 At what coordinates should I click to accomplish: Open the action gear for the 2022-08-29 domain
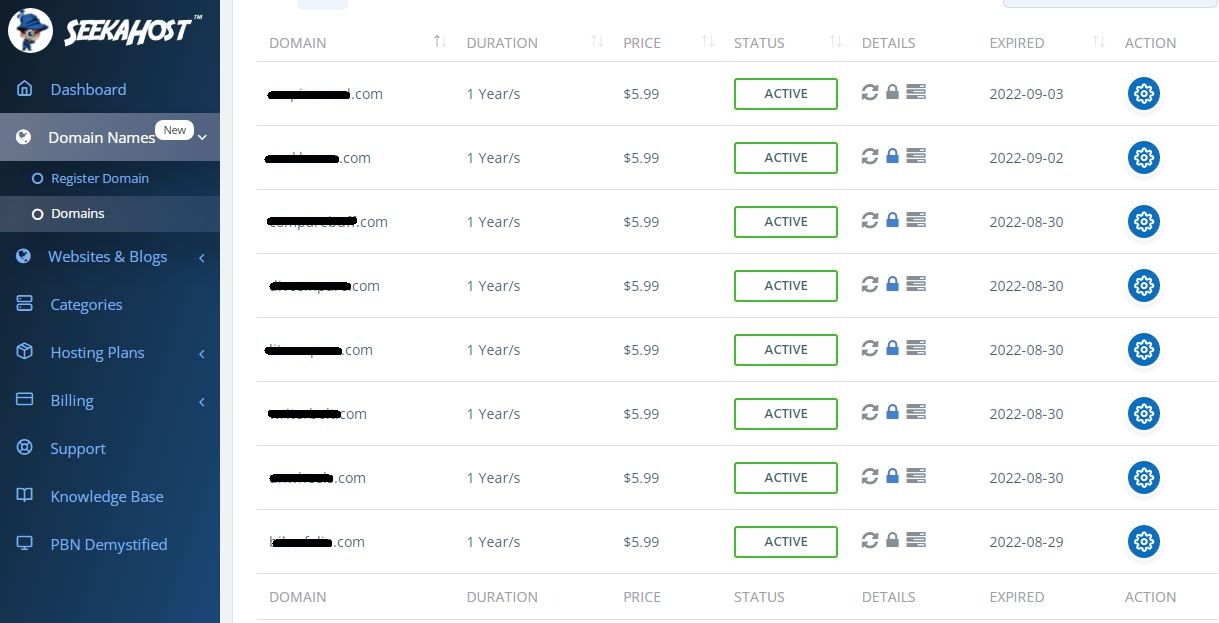tap(1144, 542)
